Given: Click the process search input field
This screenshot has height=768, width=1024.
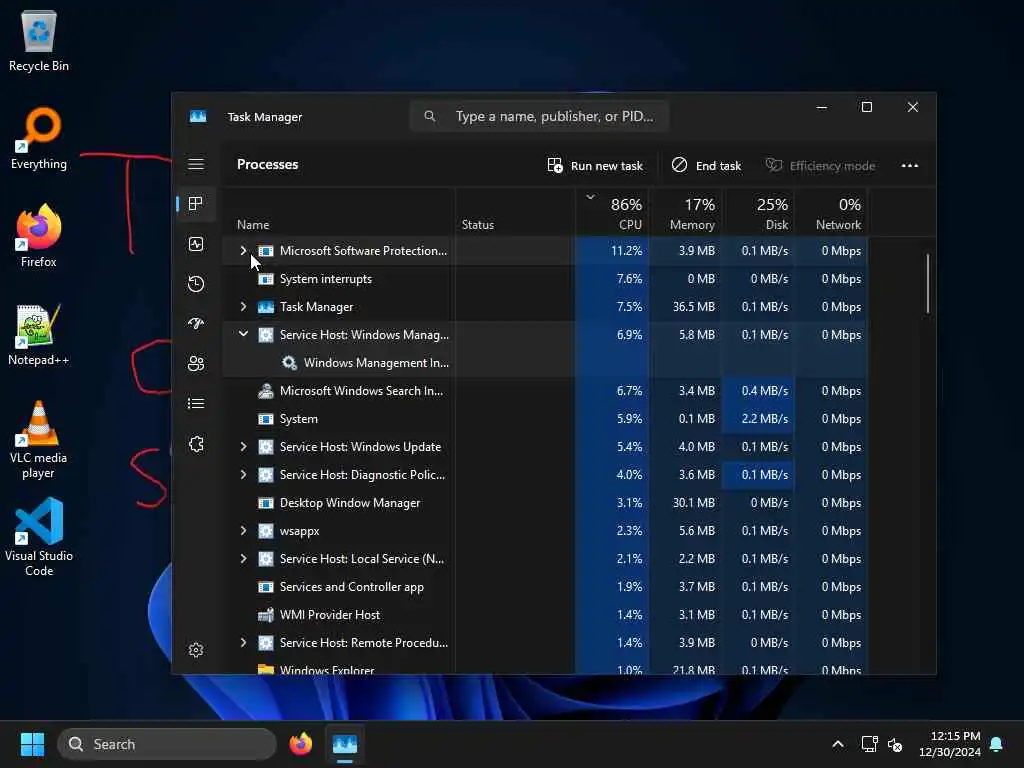Looking at the screenshot, I should 539,116.
